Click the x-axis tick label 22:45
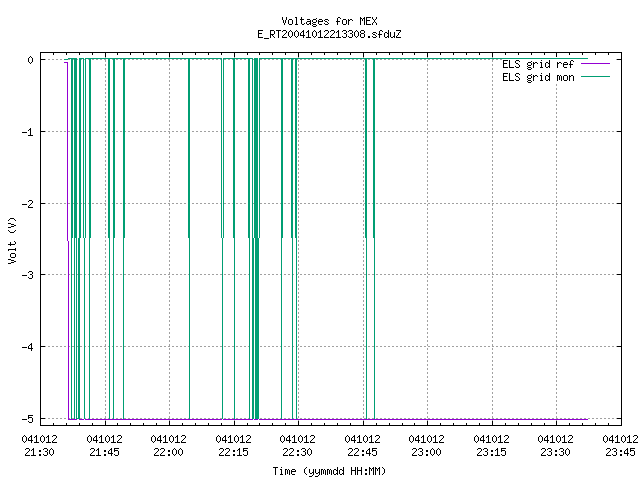640x480 pixels. [x=362, y=452]
